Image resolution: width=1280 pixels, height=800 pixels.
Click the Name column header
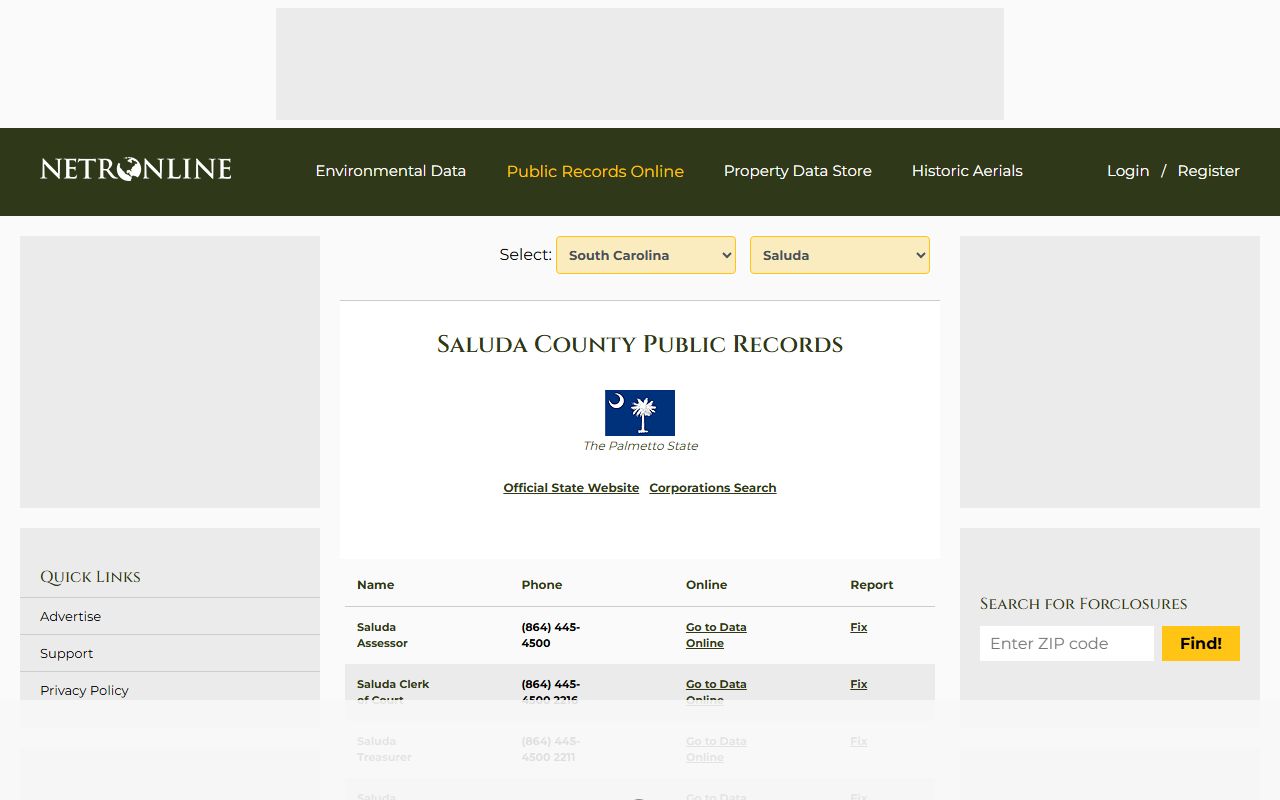pyautogui.click(x=375, y=585)
